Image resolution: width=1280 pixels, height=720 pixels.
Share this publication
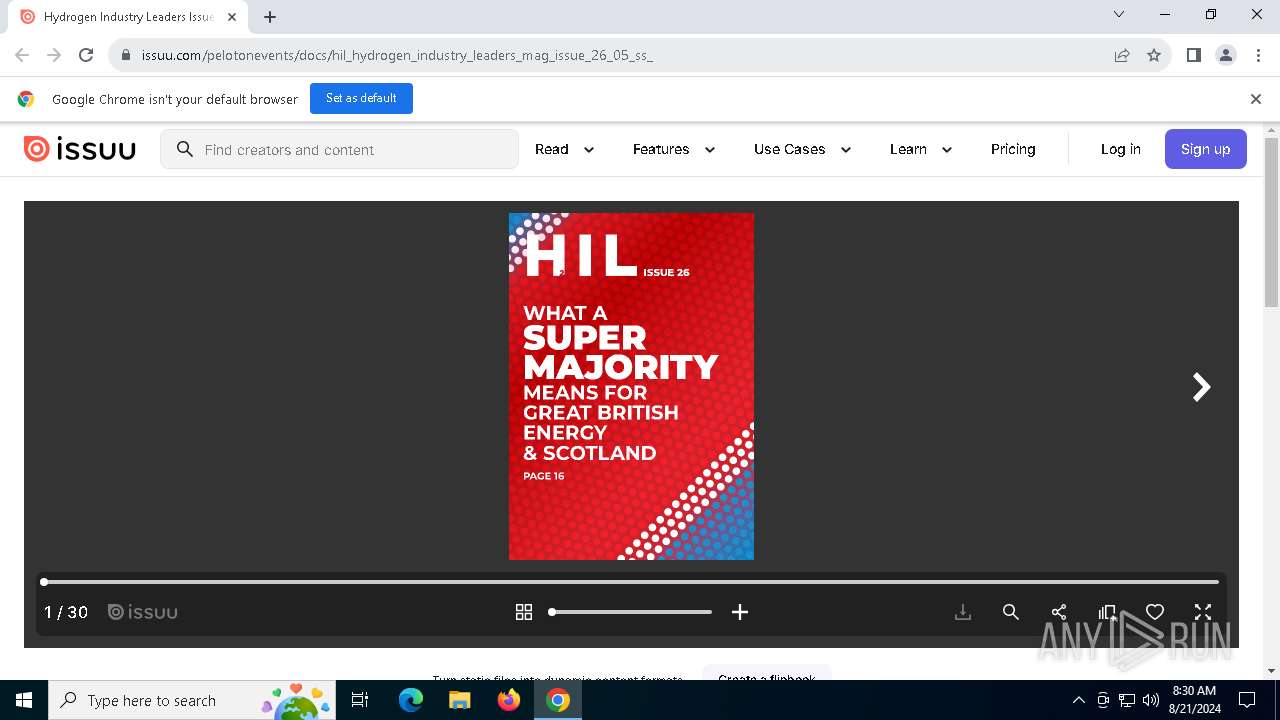(1059, 612)
